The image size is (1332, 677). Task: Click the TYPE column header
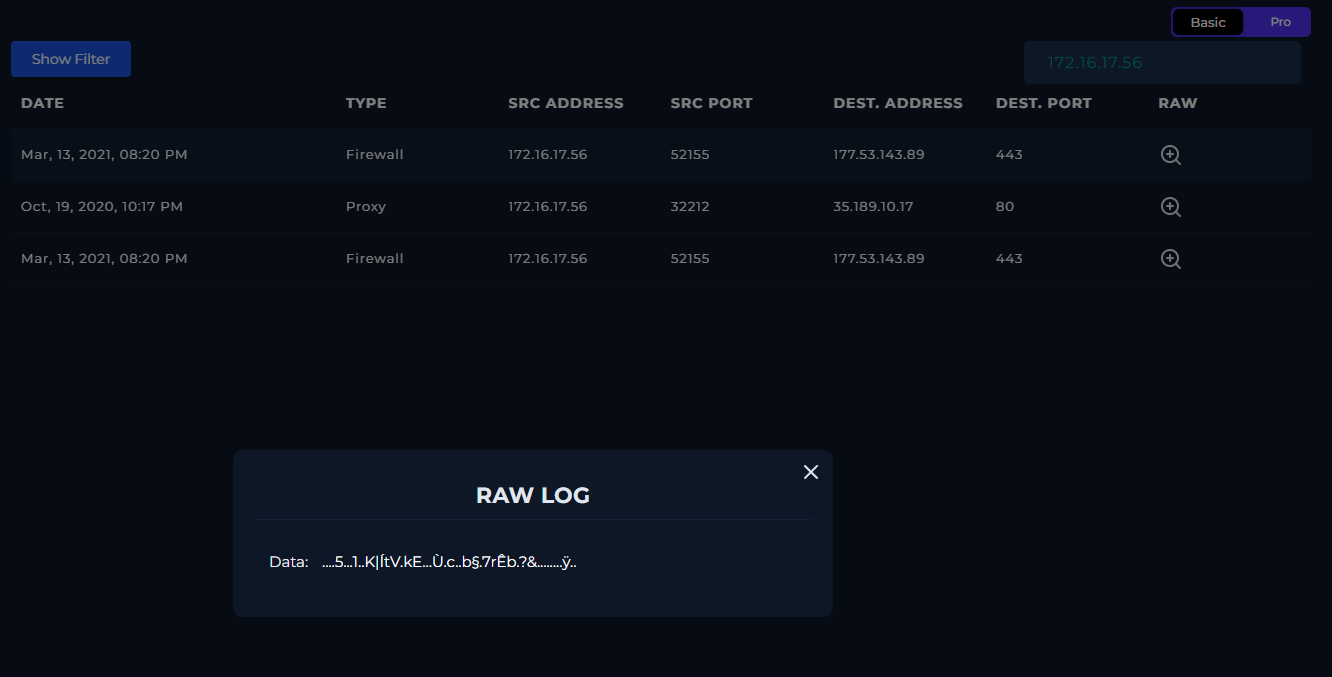[366, 103]
